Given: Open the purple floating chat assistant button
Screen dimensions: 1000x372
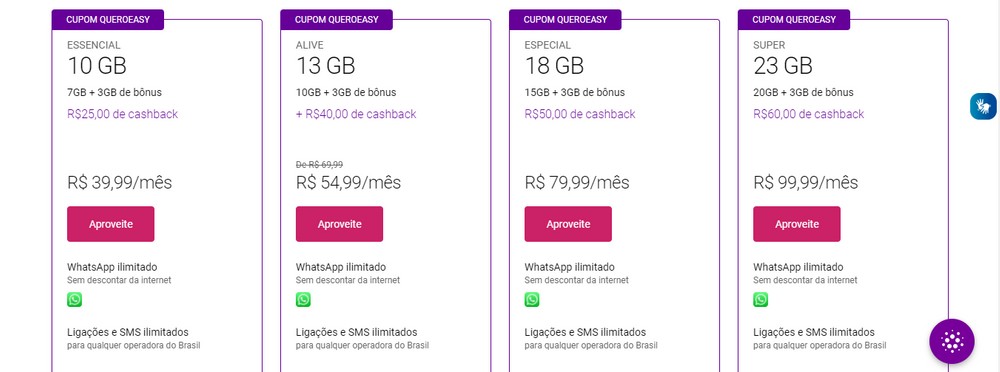Looking at the screenshot, I should (952, 341).
